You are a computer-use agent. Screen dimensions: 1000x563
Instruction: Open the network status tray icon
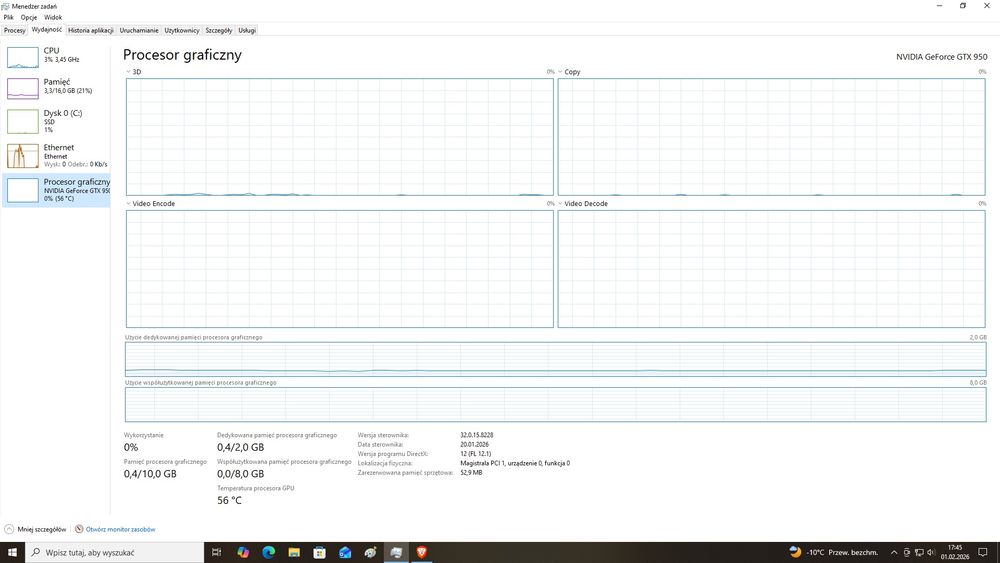tap(919, 552)
